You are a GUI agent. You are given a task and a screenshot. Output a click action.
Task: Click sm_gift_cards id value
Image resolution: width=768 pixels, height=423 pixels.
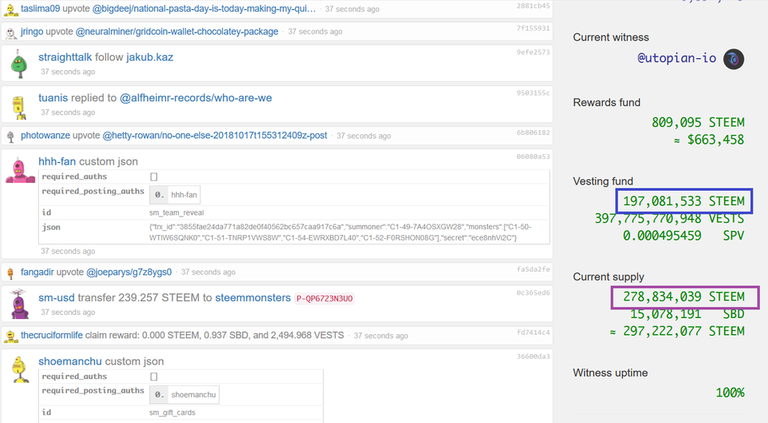click(x=172, y=413)
